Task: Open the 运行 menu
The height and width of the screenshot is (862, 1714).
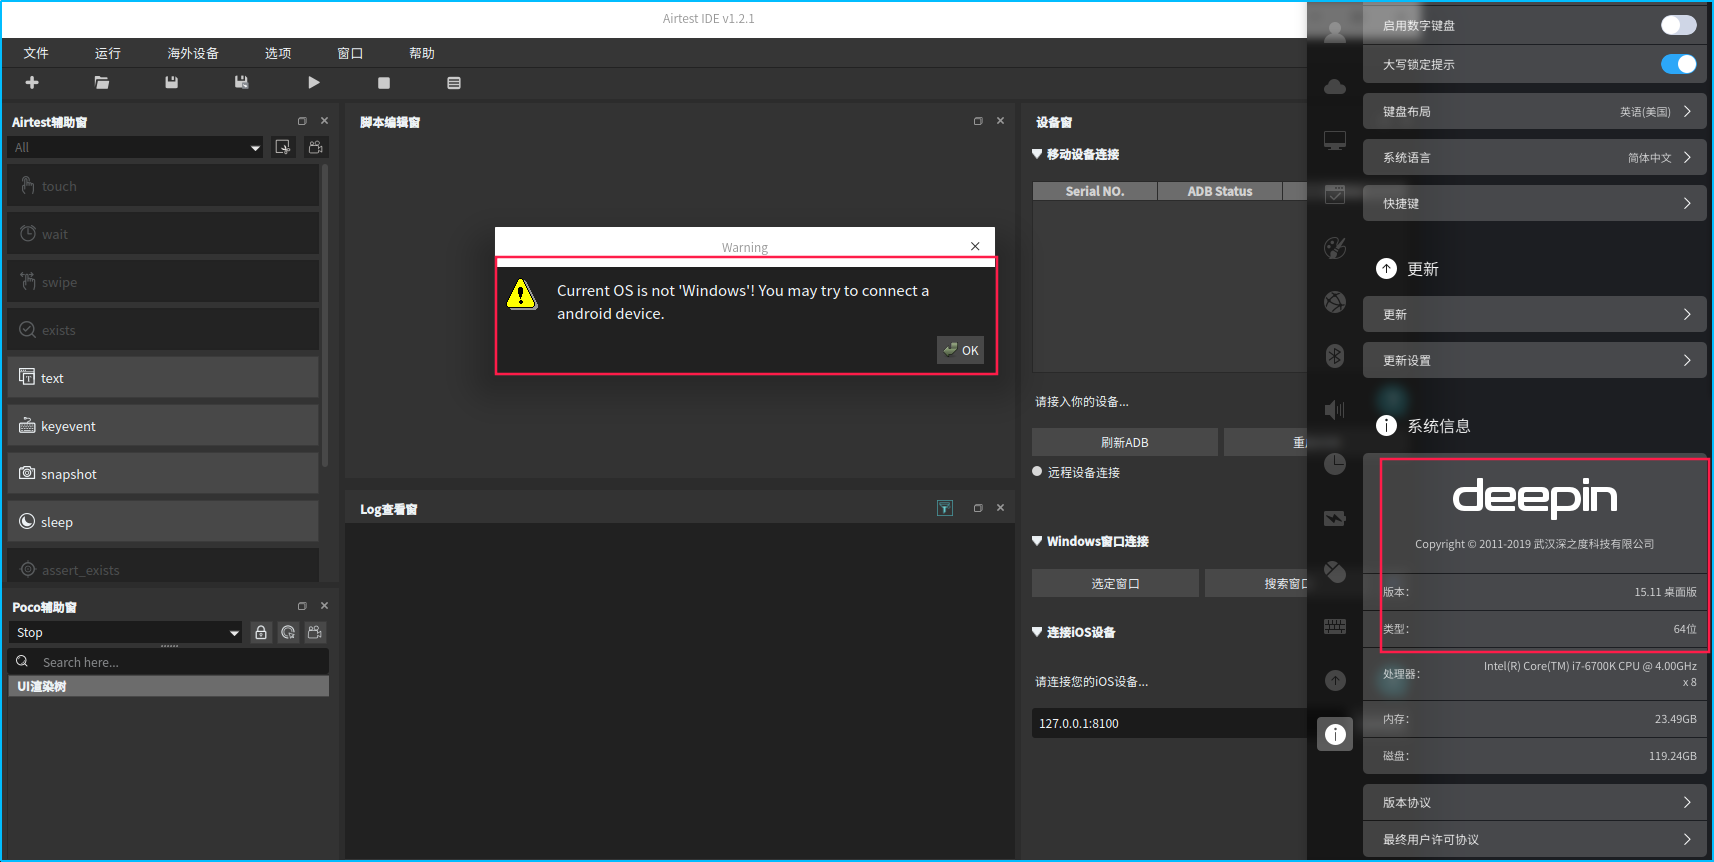Action: tap(108, 53)
